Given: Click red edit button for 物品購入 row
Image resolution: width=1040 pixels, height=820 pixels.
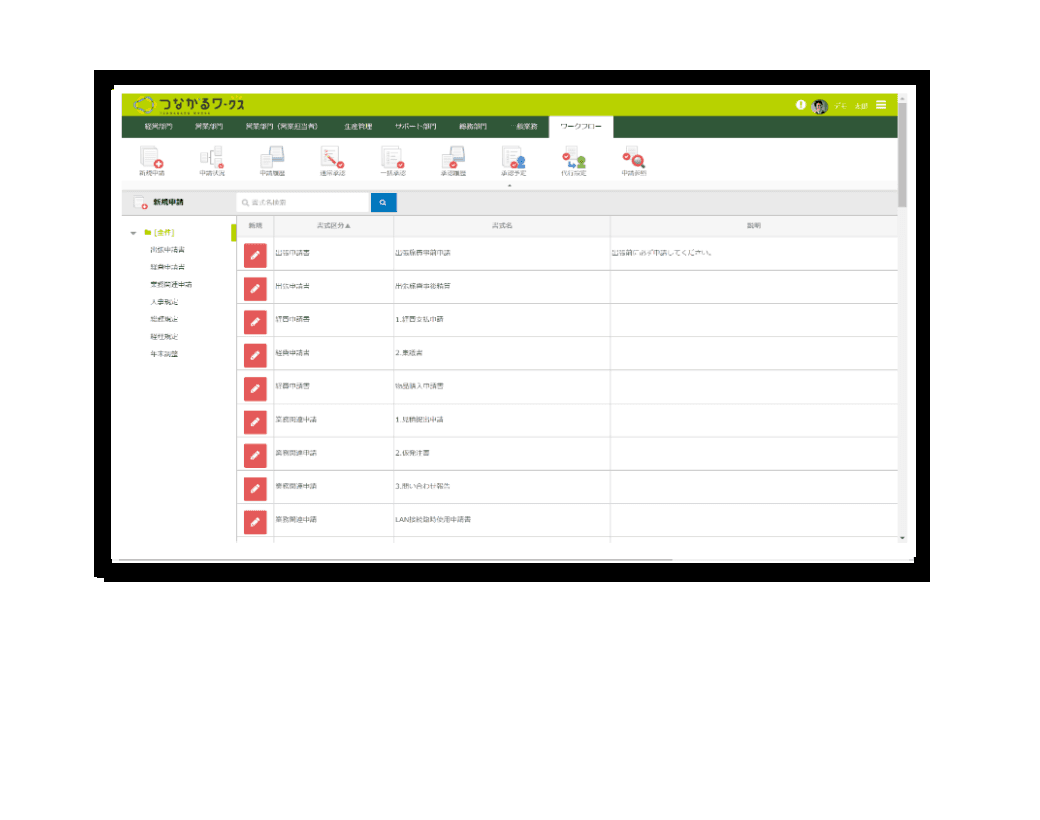Looking at the screenshot, I should pos(255,387).
